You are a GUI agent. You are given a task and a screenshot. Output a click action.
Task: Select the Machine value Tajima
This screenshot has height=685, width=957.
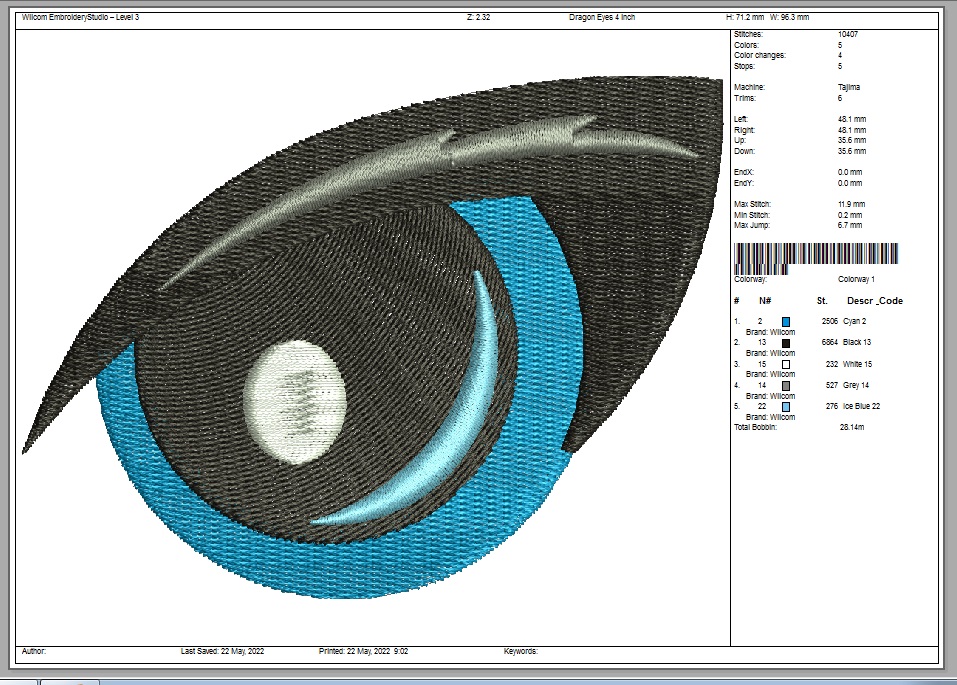point(849,87)
